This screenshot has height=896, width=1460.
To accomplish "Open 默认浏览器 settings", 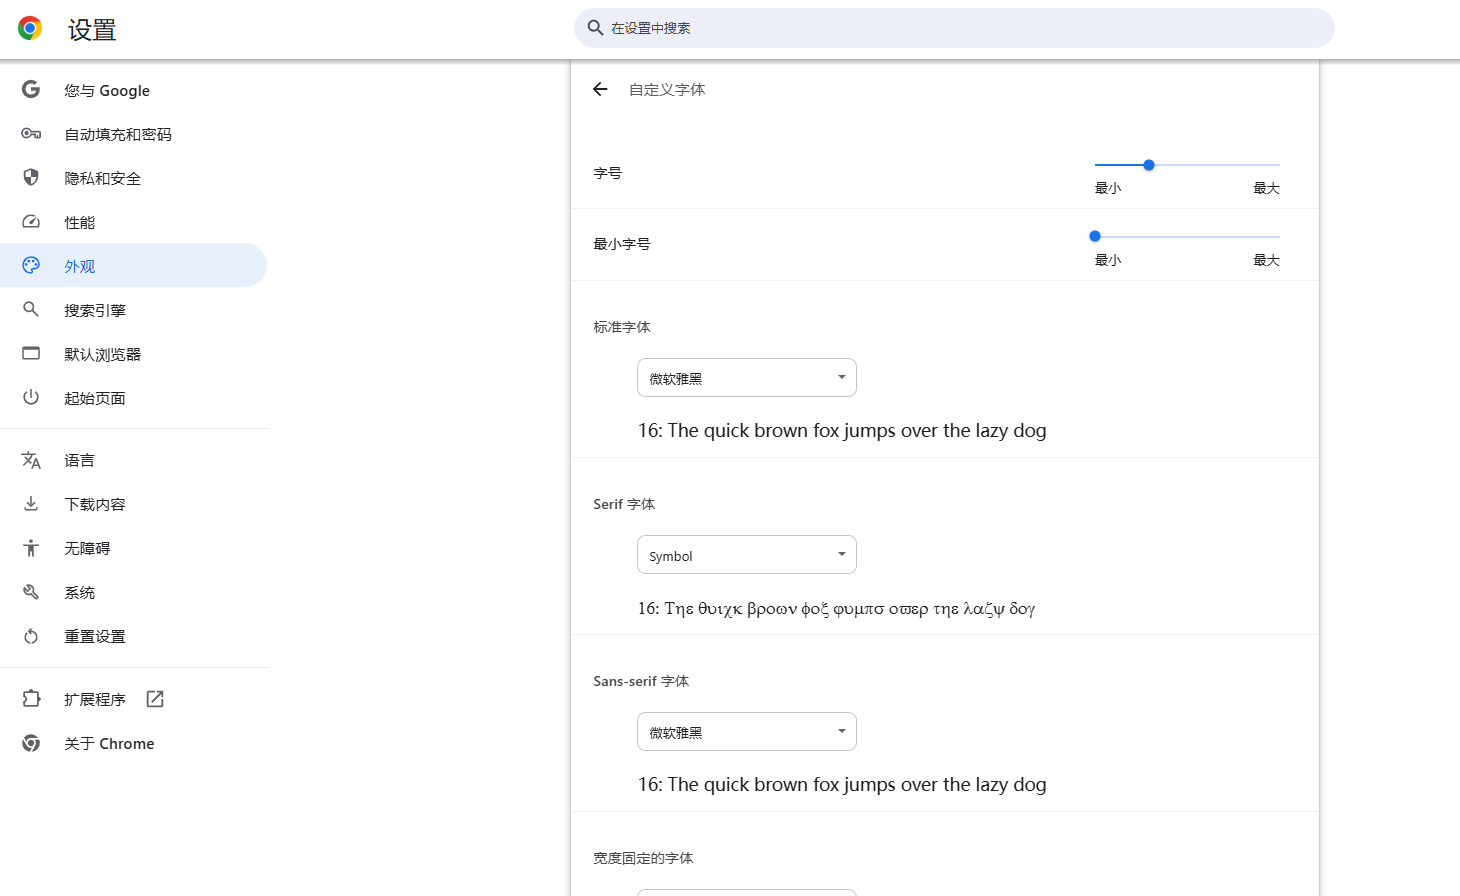I will (x=134, y=354).
